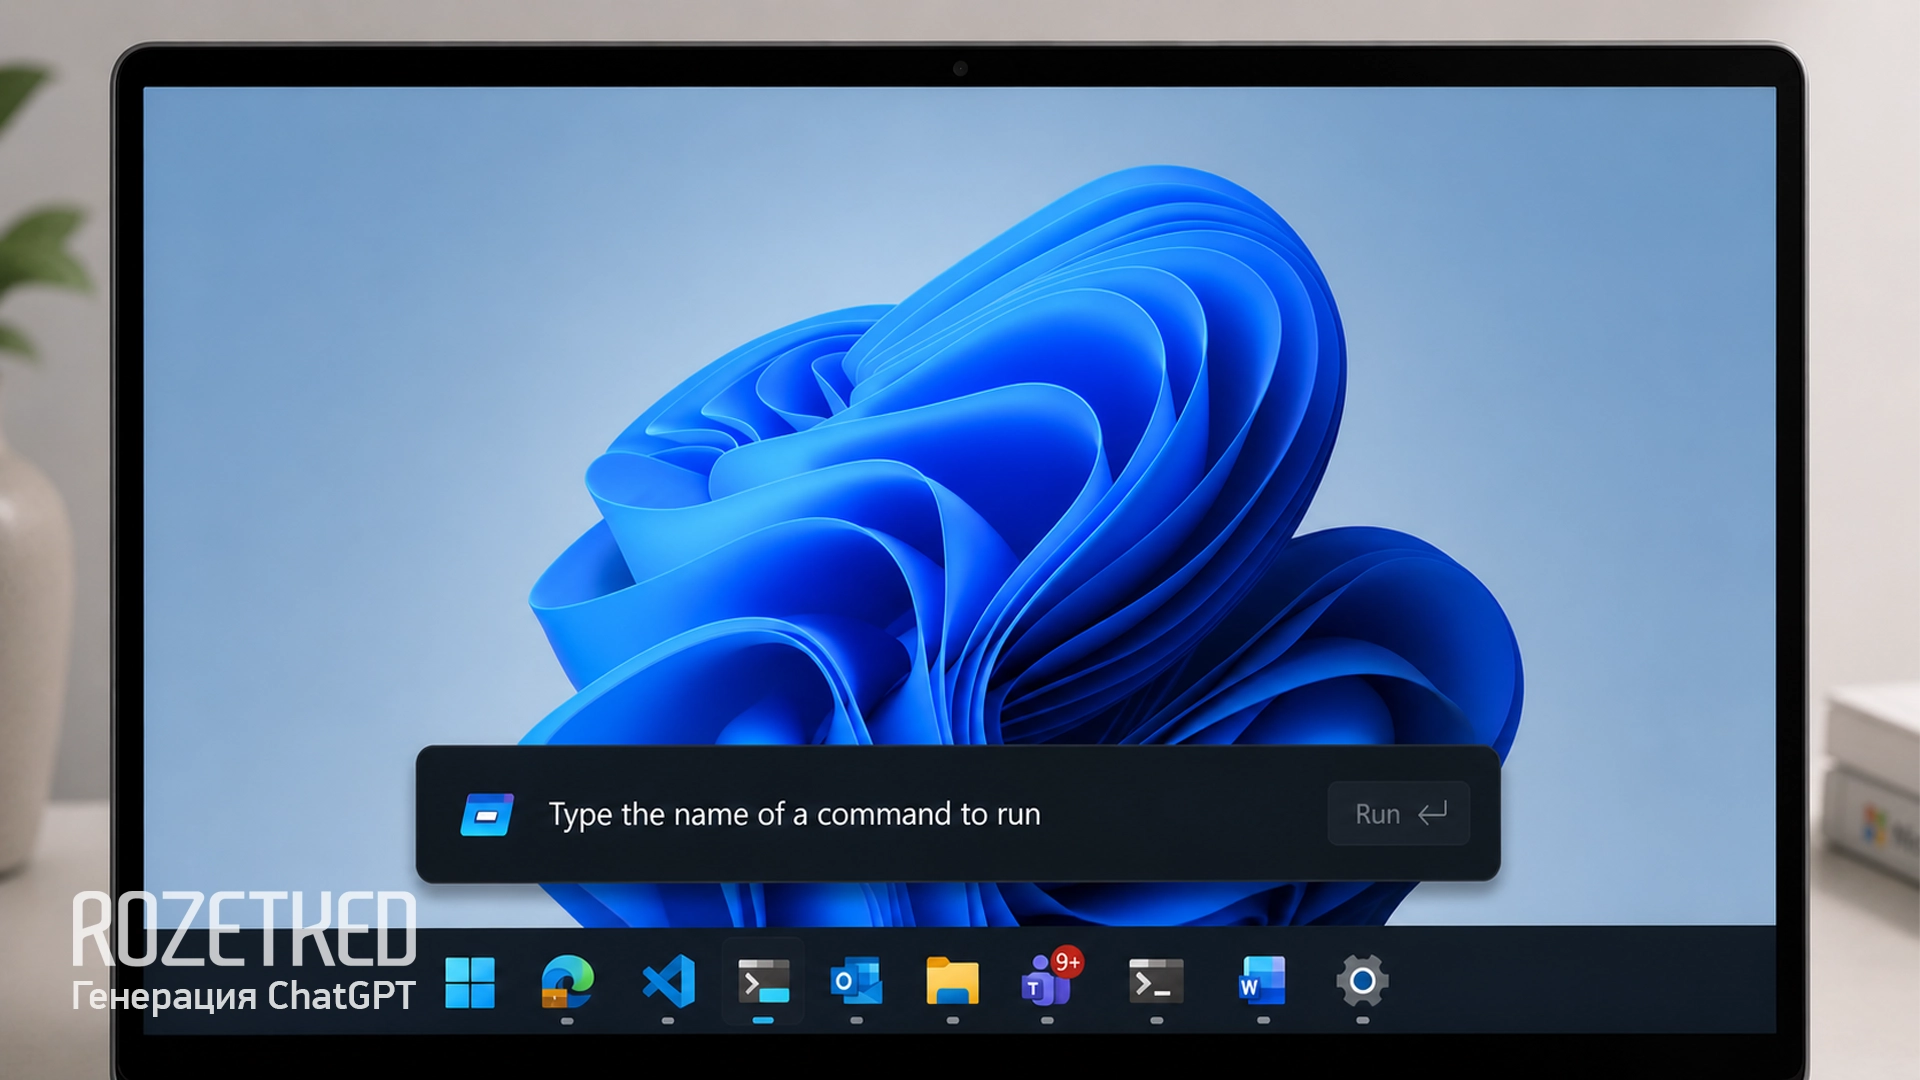Open Microsoft Teams with 9+ badge
The image size is (1920, 1080).
tap(1049, 978)
